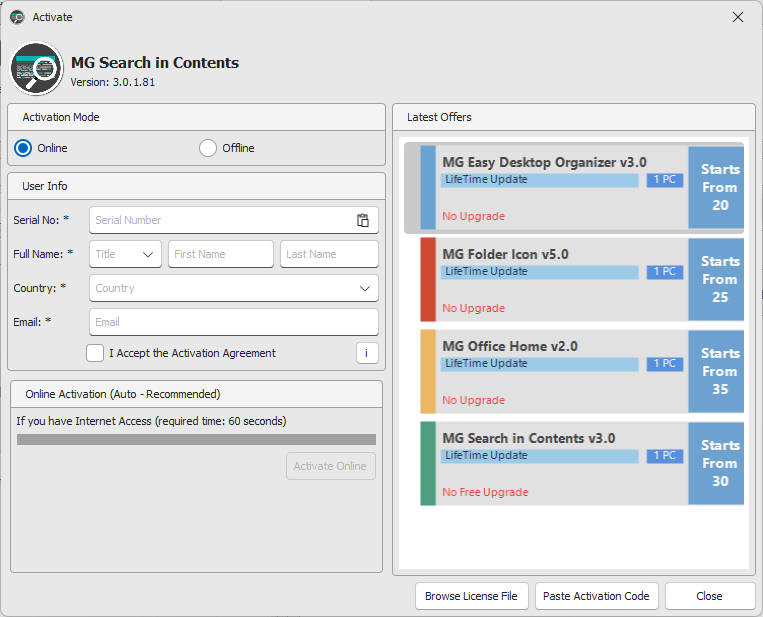The width and height of the screenshot is (763, 617).
Task: Tick the Accept Activation Agreement checkbox
Action: 95,353
